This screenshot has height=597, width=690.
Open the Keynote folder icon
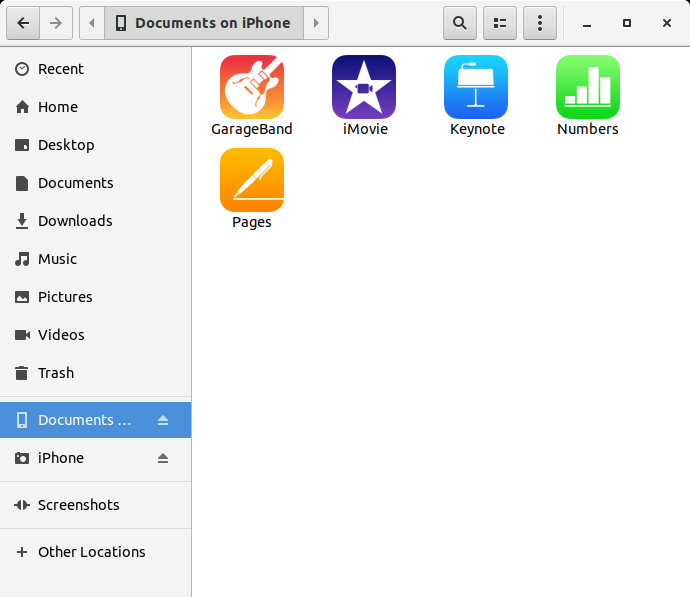point(476,87)
